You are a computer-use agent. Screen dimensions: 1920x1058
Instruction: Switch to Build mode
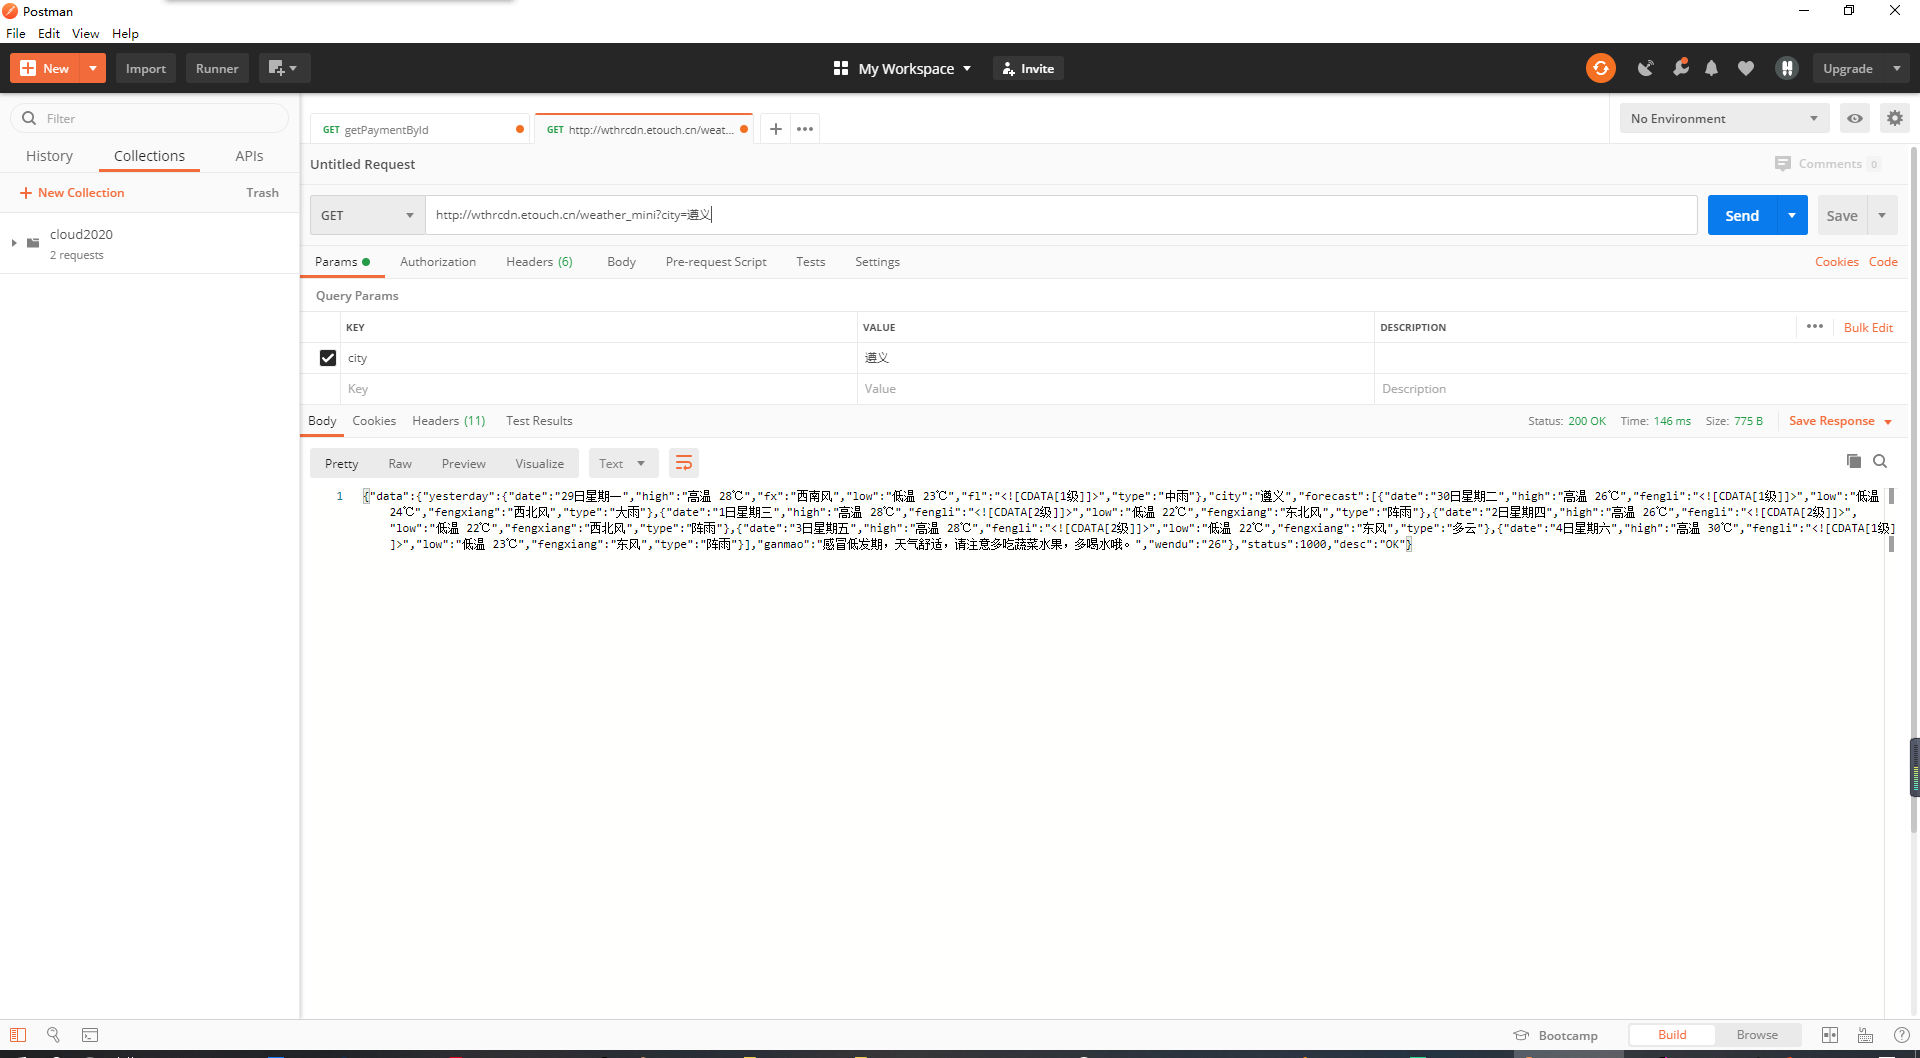tap(1672, 1035)
